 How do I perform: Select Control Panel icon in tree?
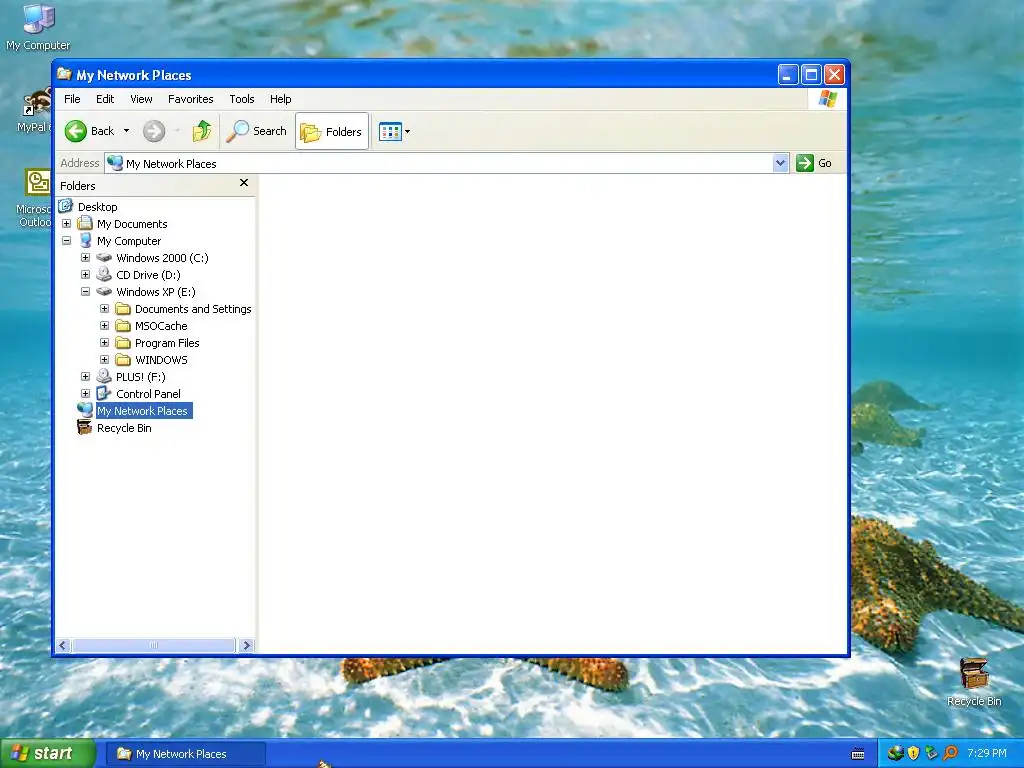coord(104,393)
